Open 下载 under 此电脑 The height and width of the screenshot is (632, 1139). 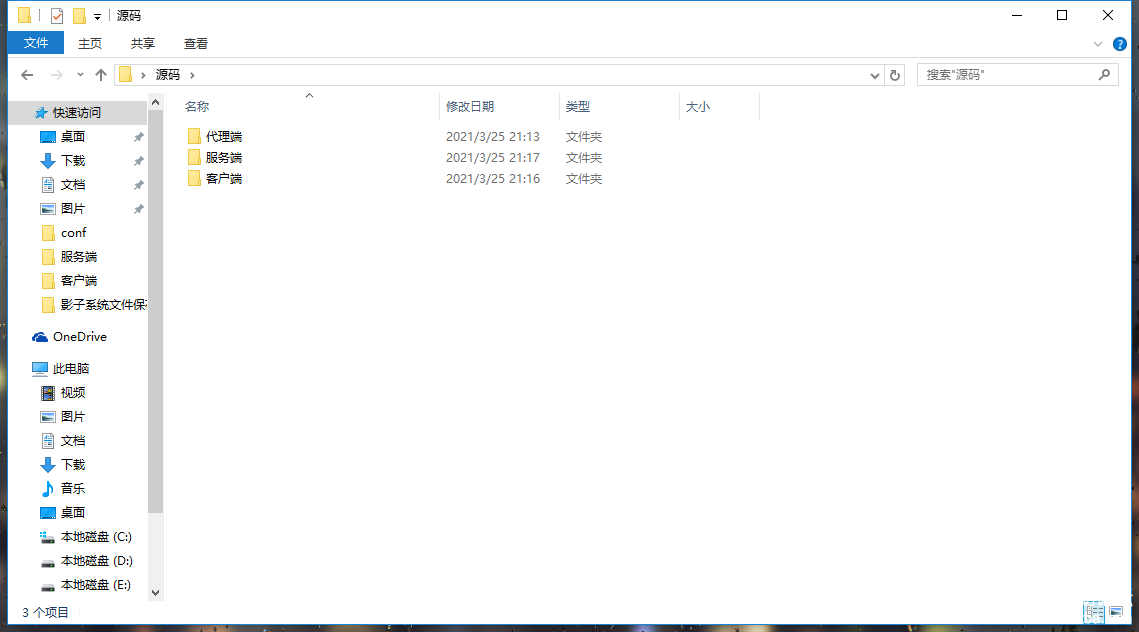point(62,465)
